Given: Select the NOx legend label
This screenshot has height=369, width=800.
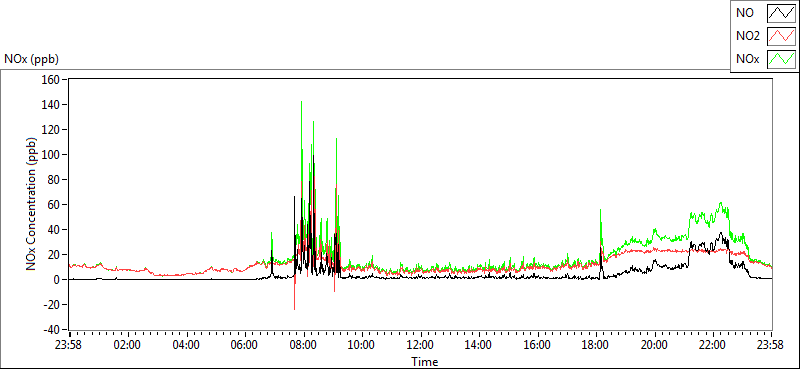Looking at the screenshot, I should tap(747, 59).
